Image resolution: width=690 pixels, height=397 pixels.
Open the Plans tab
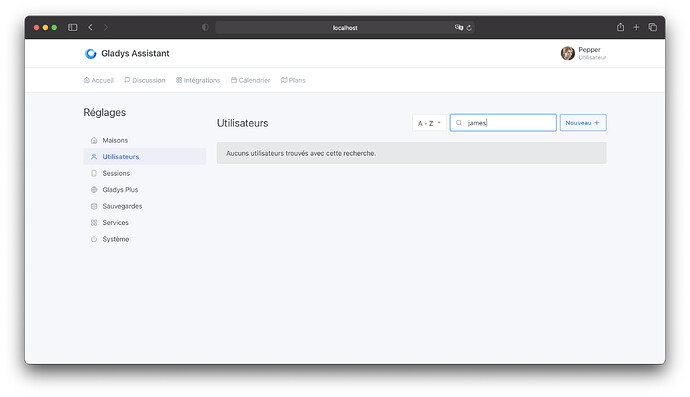(x=293, y=80)
